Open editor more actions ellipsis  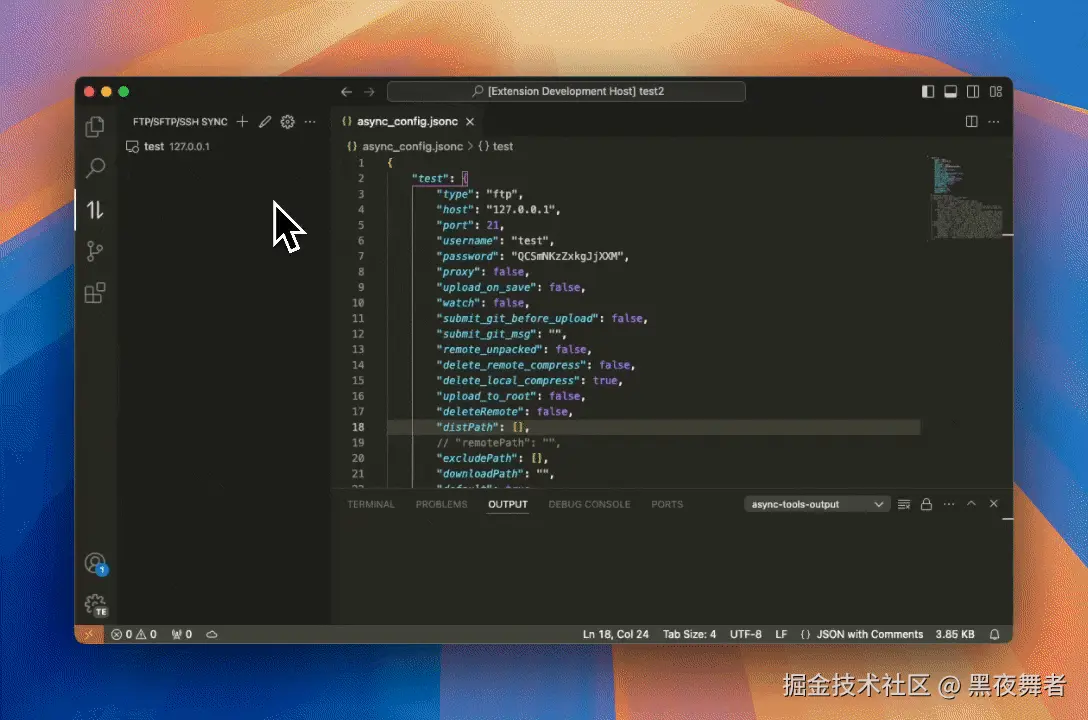click(x=994, y=121)
